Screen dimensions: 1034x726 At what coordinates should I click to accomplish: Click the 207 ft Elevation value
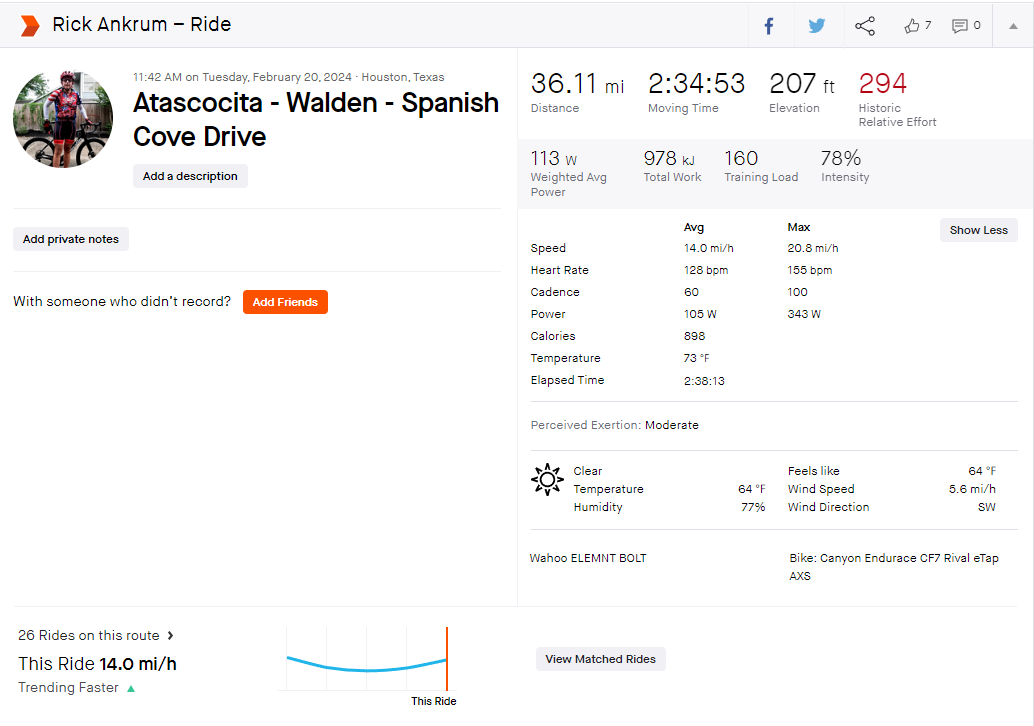[802, 84]
